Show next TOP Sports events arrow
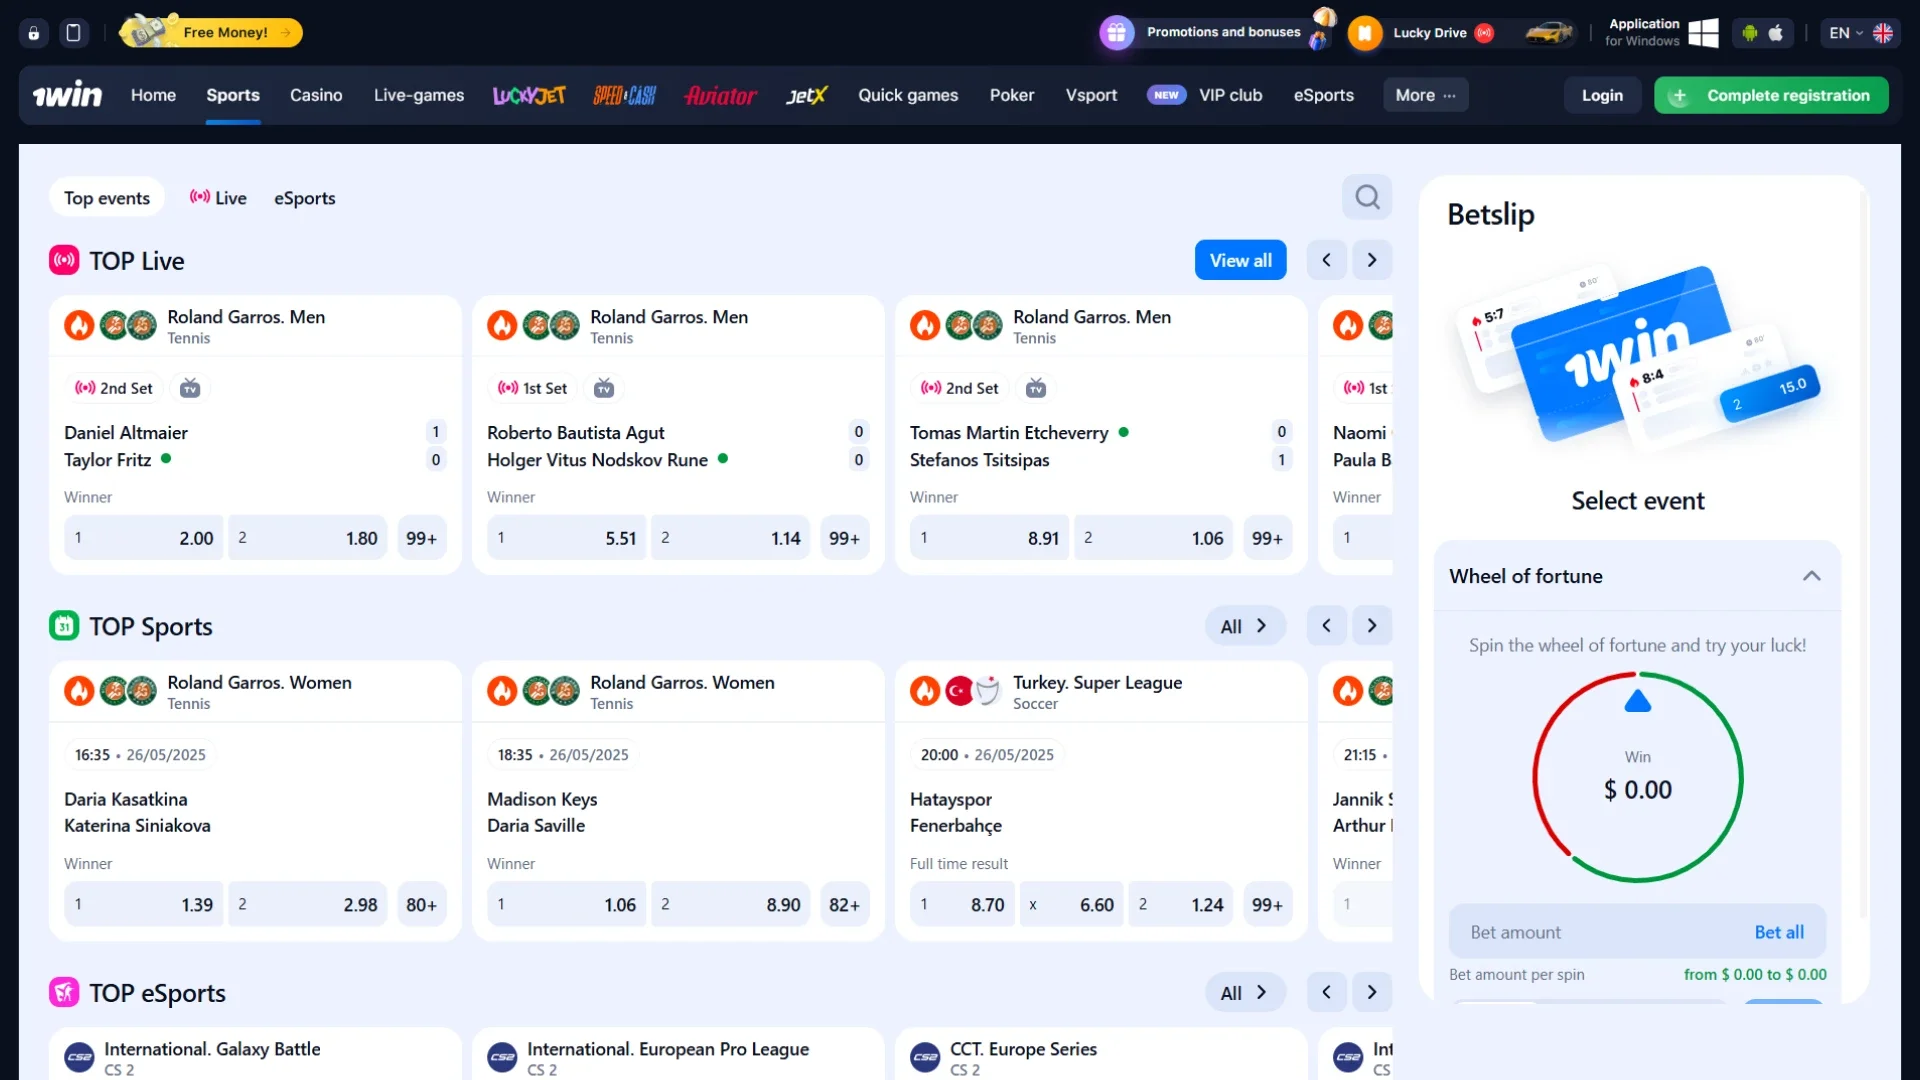1920x1080 pixels. [x=1372, y=626]
